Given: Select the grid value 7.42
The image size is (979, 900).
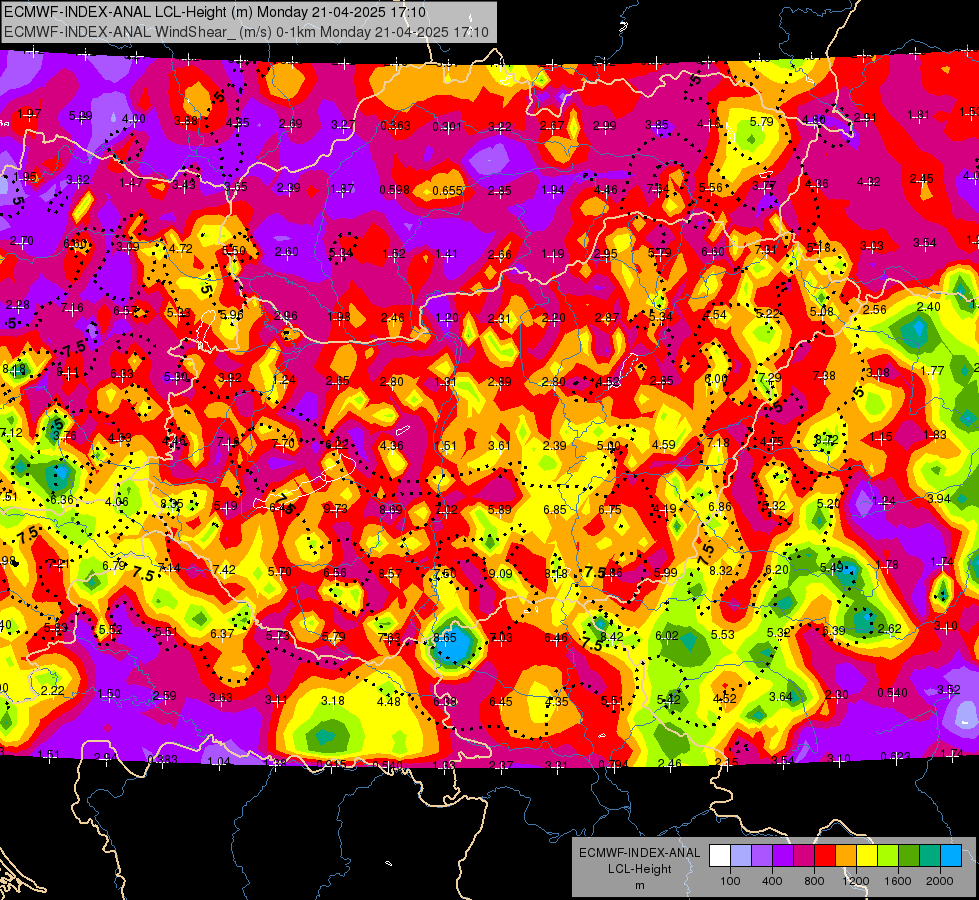Looking at the screenshot, I should pos(224,569).
